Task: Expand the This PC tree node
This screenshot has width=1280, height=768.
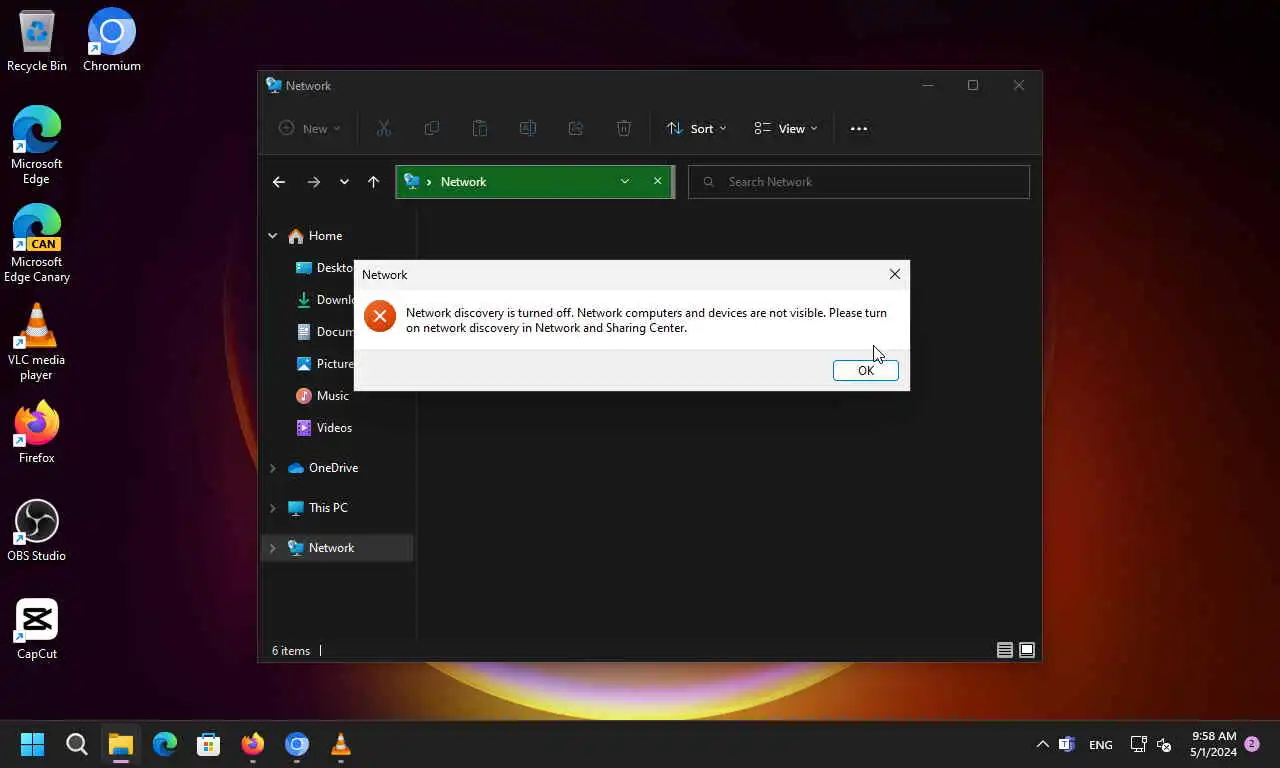Action: [272, 508]
